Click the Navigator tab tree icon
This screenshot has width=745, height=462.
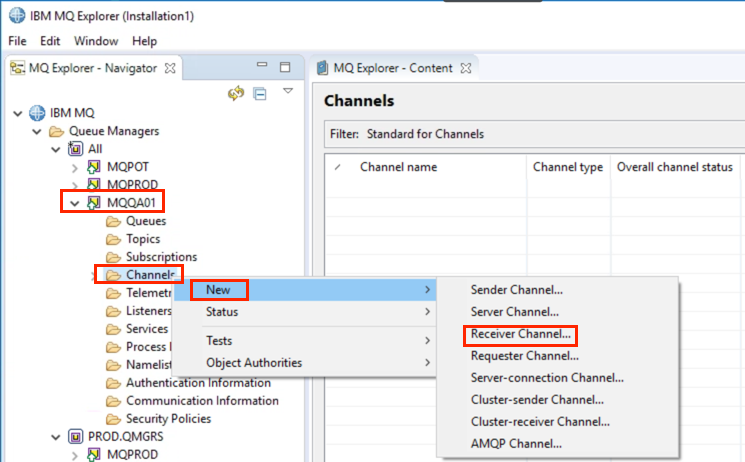click(x=18, y=68)
